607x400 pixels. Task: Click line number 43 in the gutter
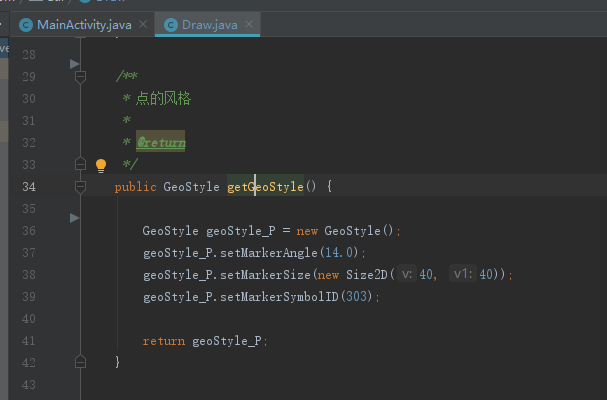pyautogui.click(x=29, y=385)
